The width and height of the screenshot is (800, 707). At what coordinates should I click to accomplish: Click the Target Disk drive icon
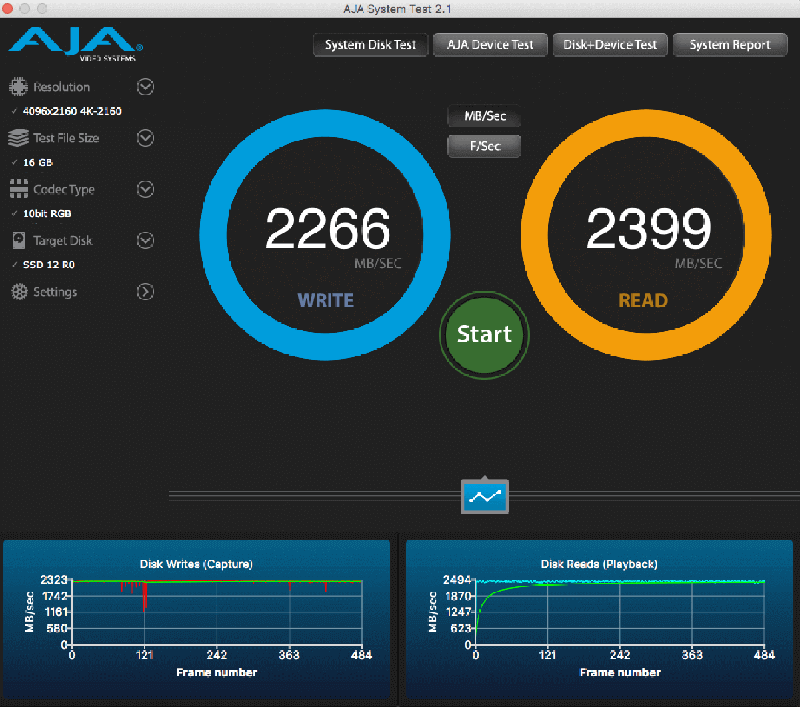(18, 241)
